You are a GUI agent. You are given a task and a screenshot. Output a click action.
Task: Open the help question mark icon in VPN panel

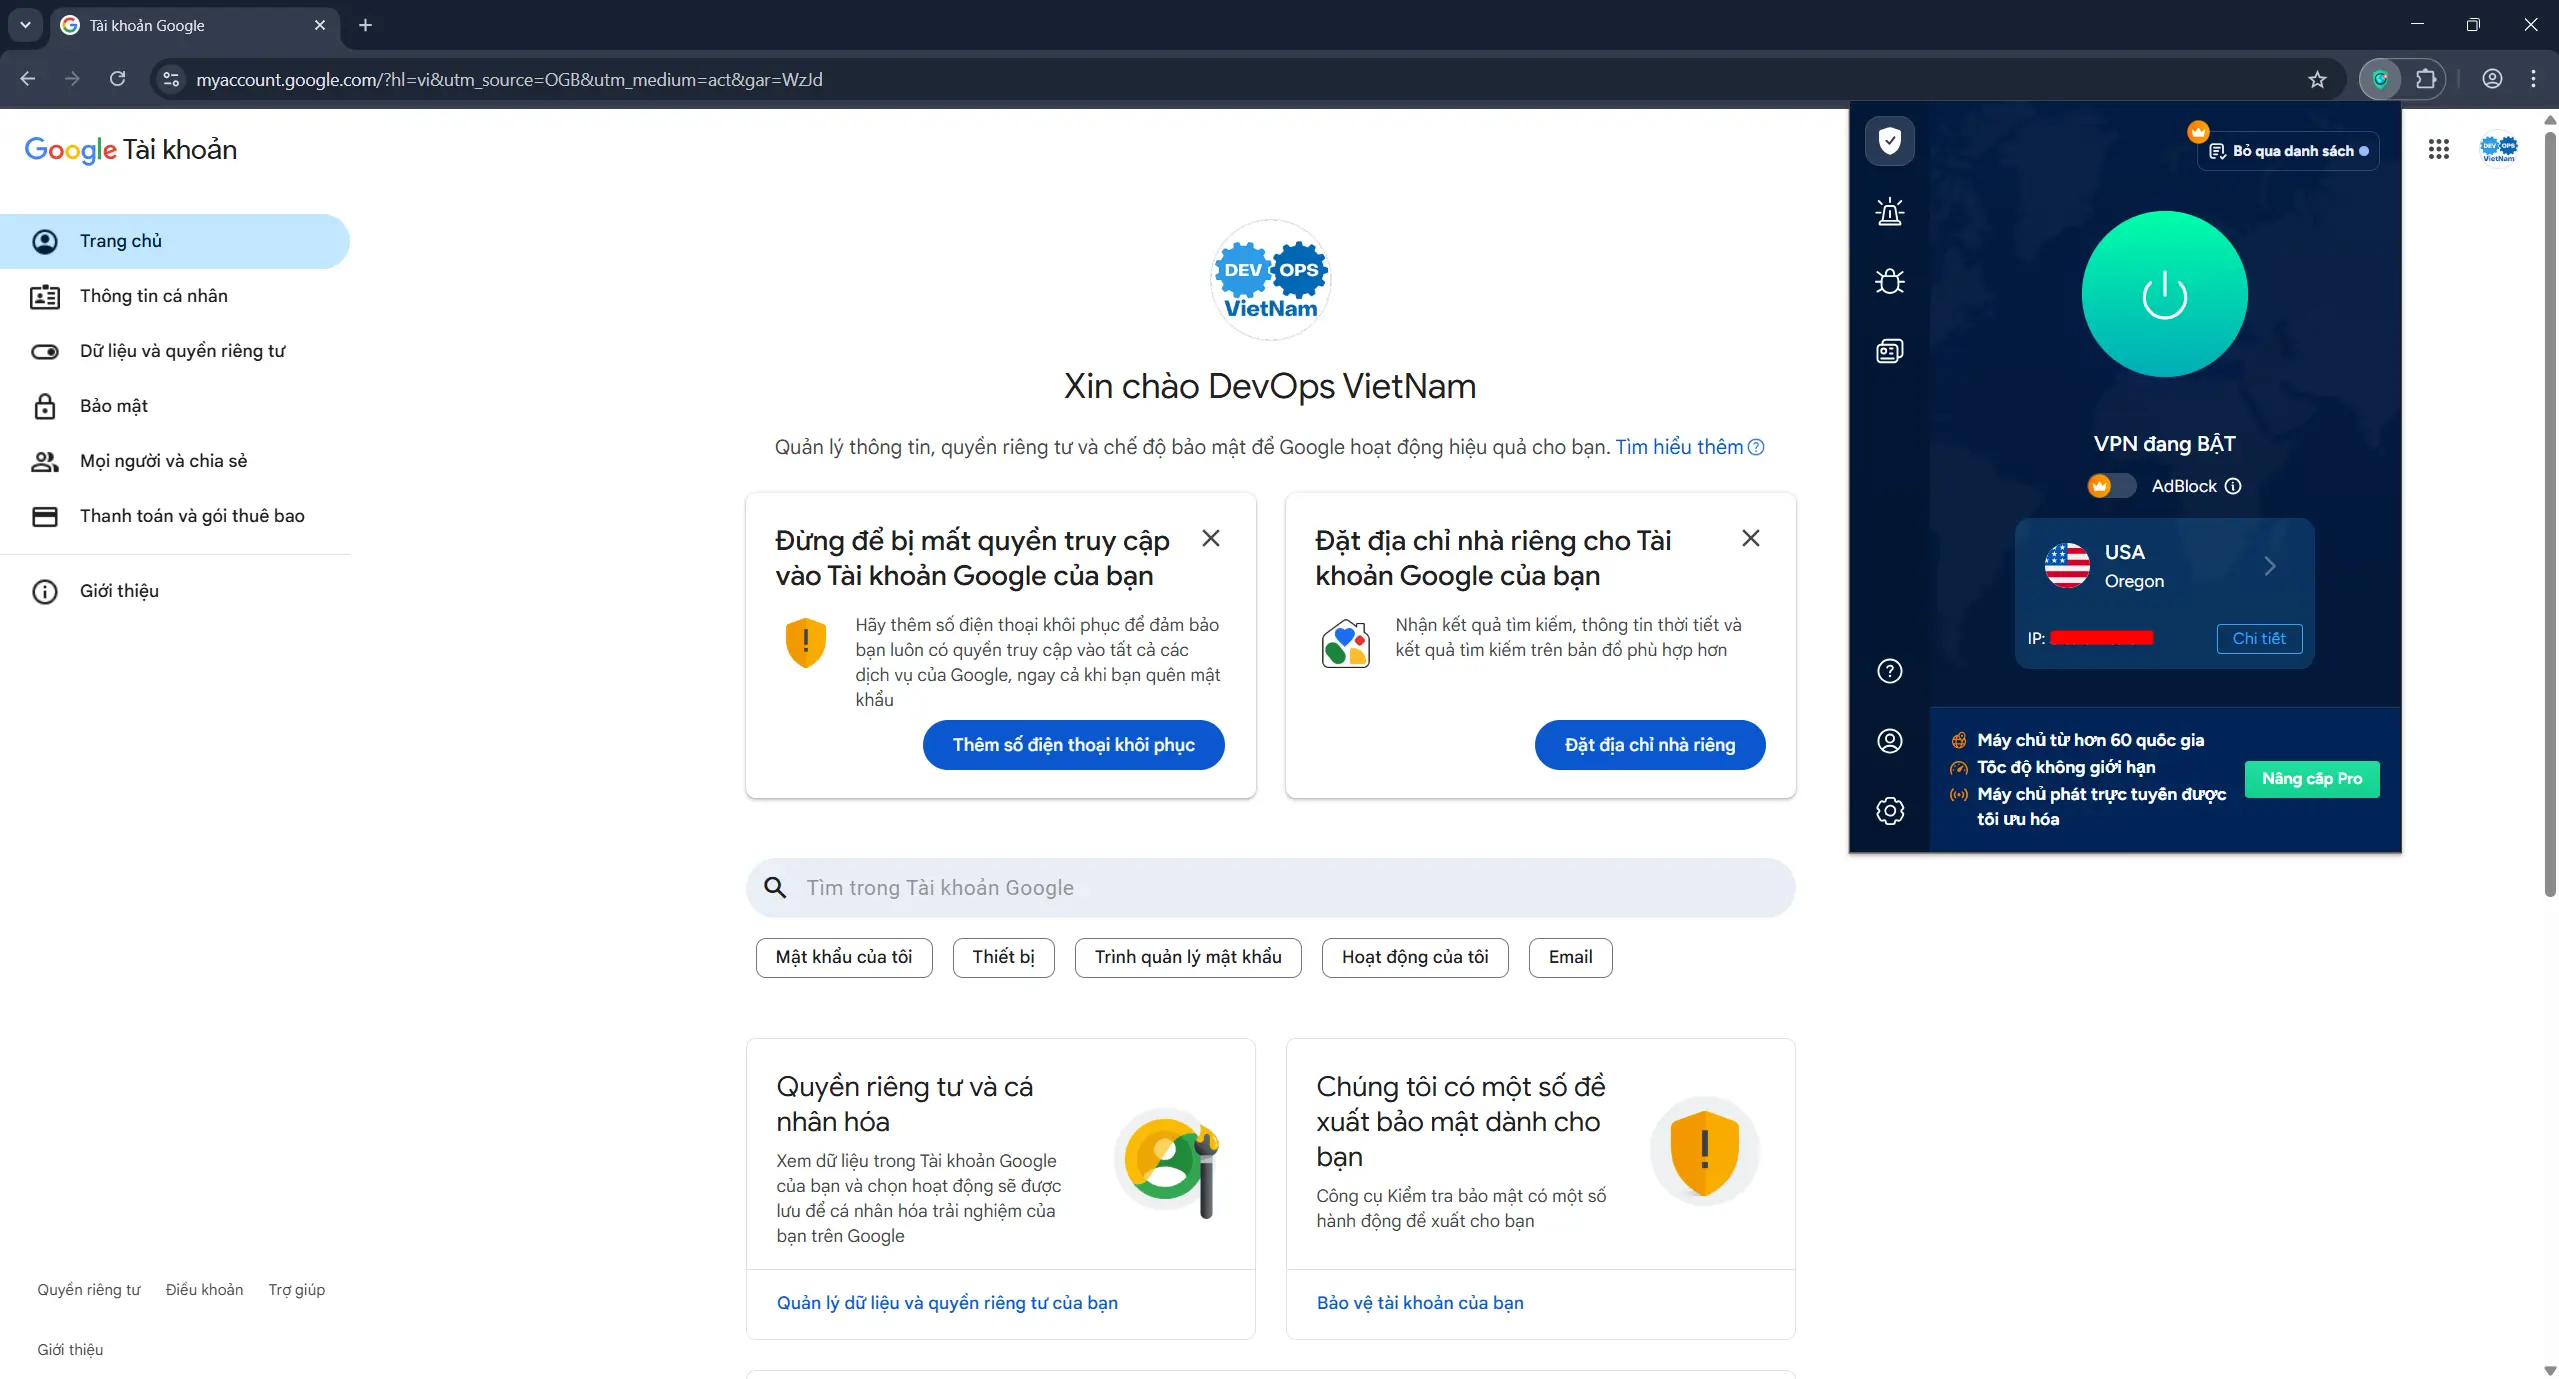(x=1889, y=671)
